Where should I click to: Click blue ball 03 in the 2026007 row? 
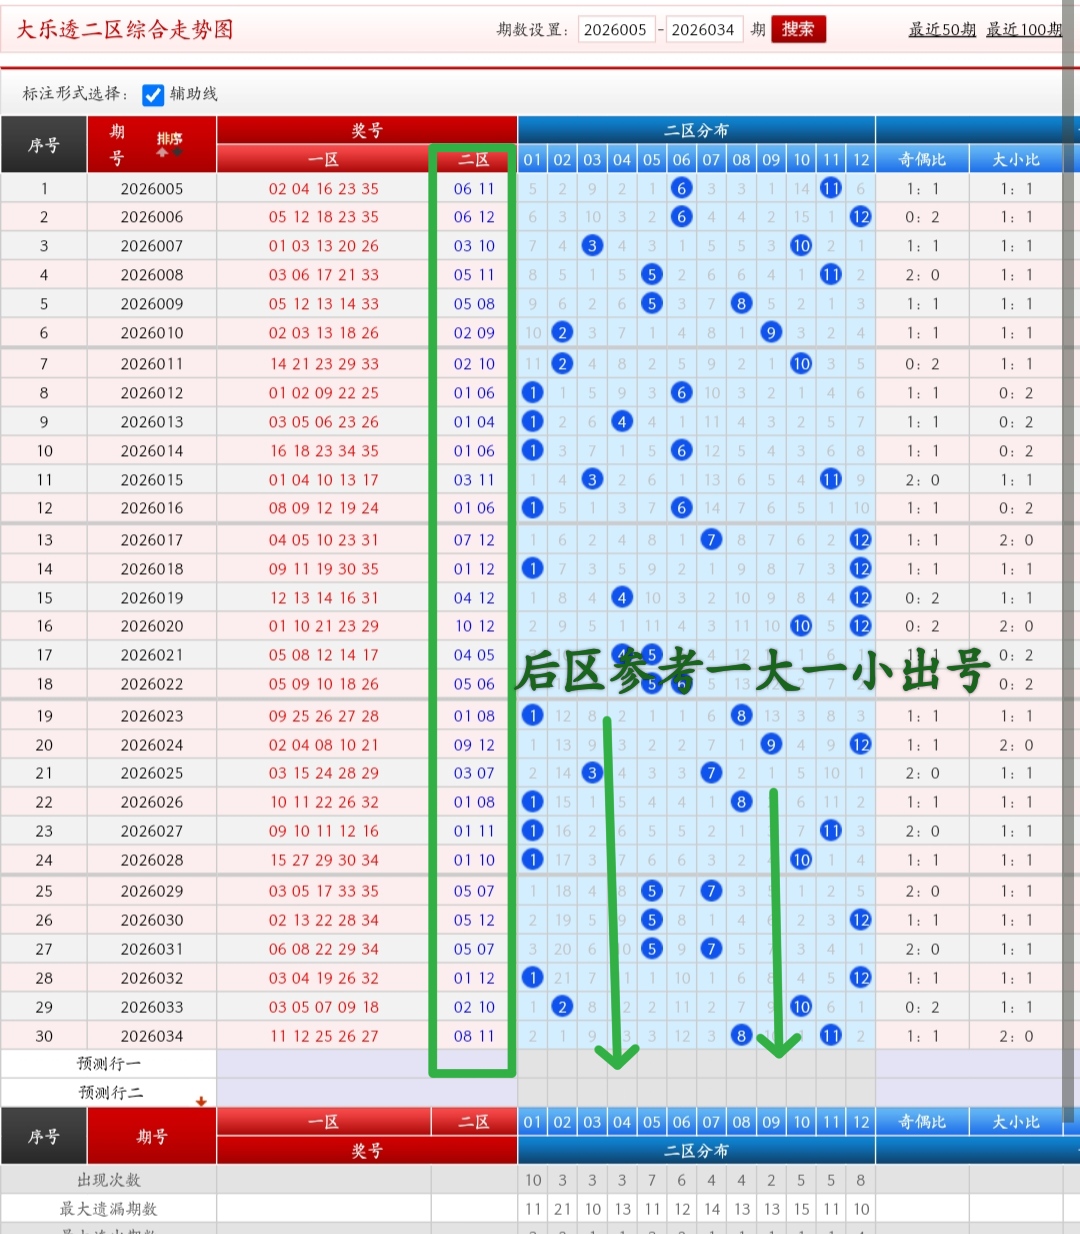(x=592, y=246)
